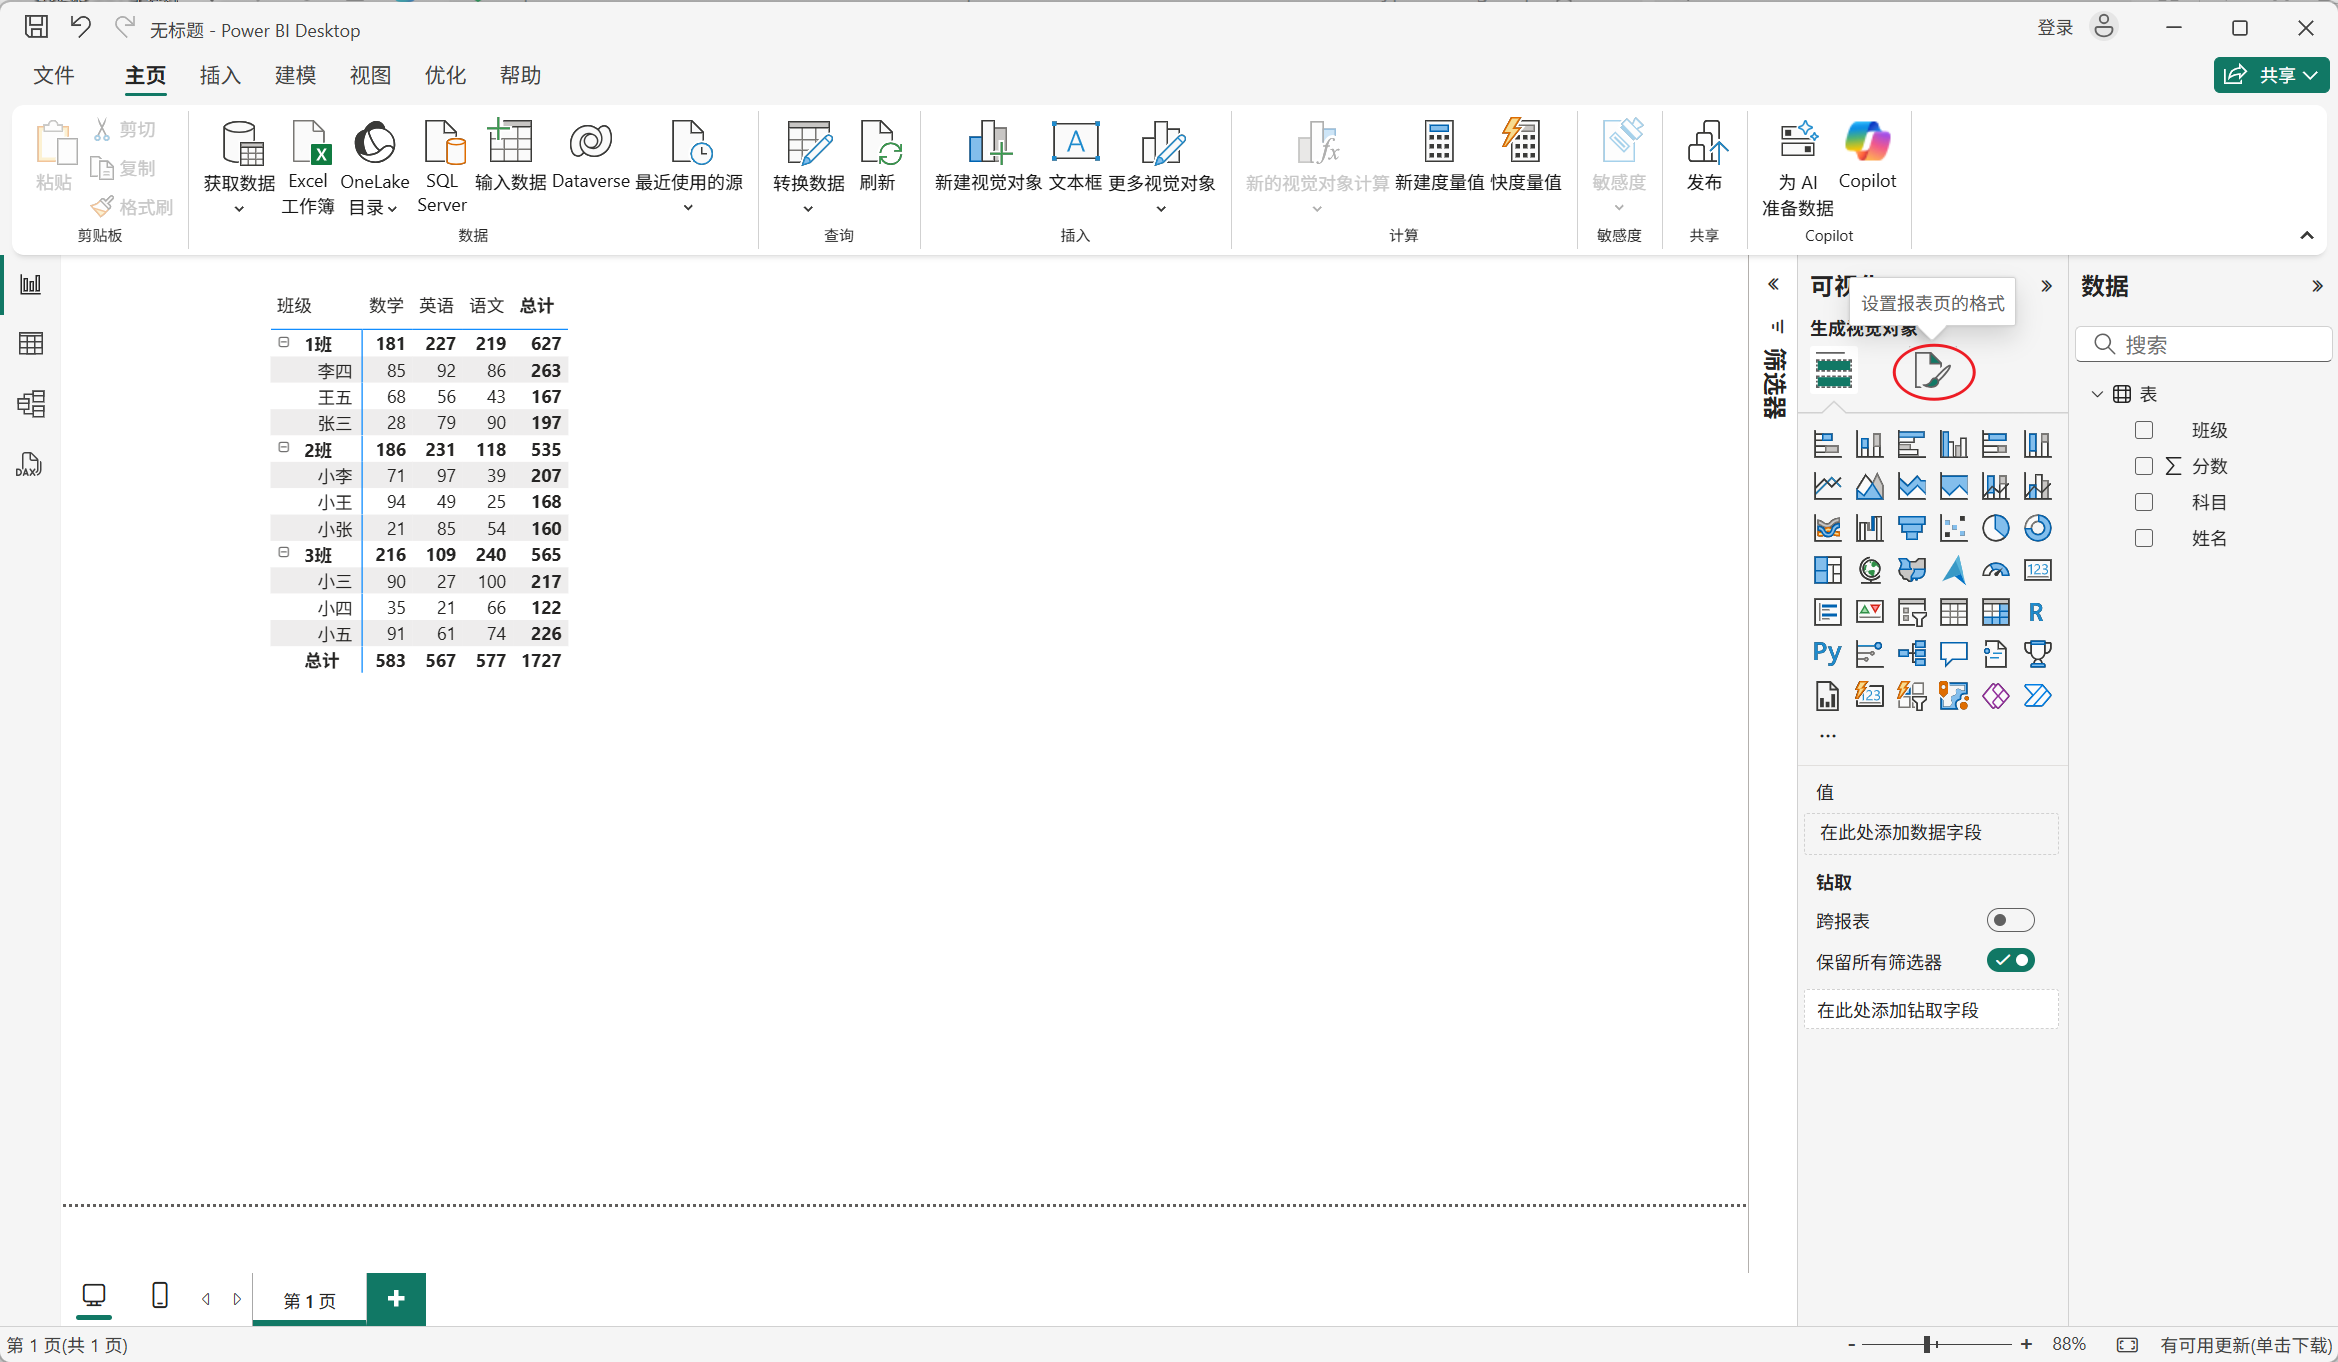Open the 获取数据 dropdown arrow
This screenshot has height=1362, width=2338.
[239, 209]
